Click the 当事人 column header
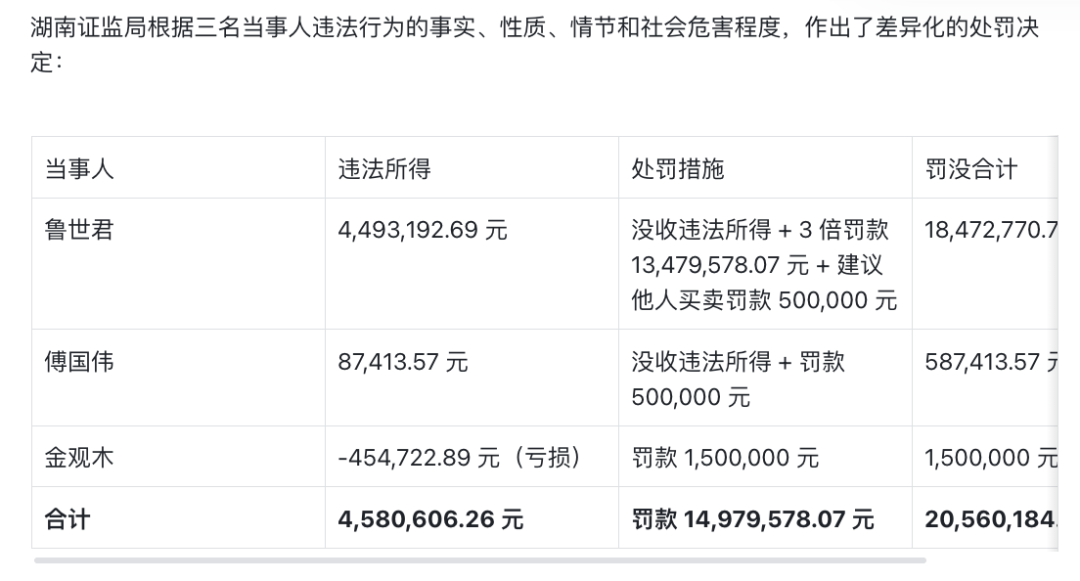Image resolution: width=1080 pixels, height=581 pixels. point(79,169)
